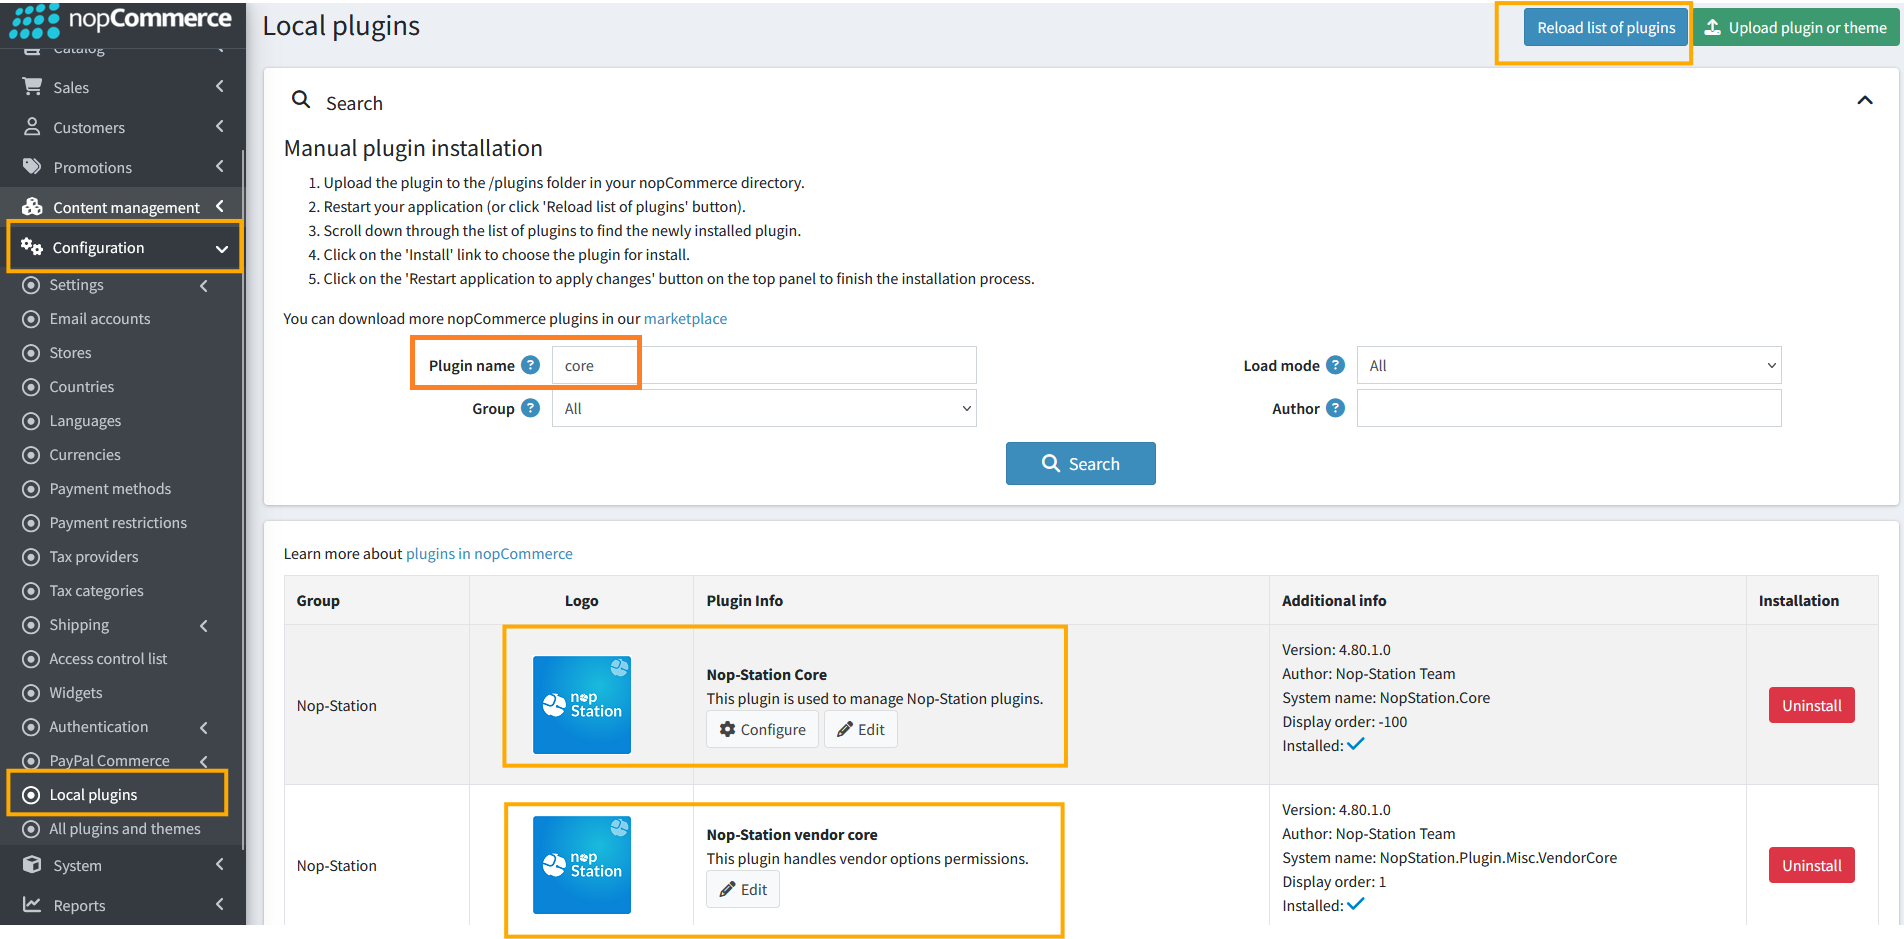Click the nopCommerce logo
1904x939 pixels.
121,20
